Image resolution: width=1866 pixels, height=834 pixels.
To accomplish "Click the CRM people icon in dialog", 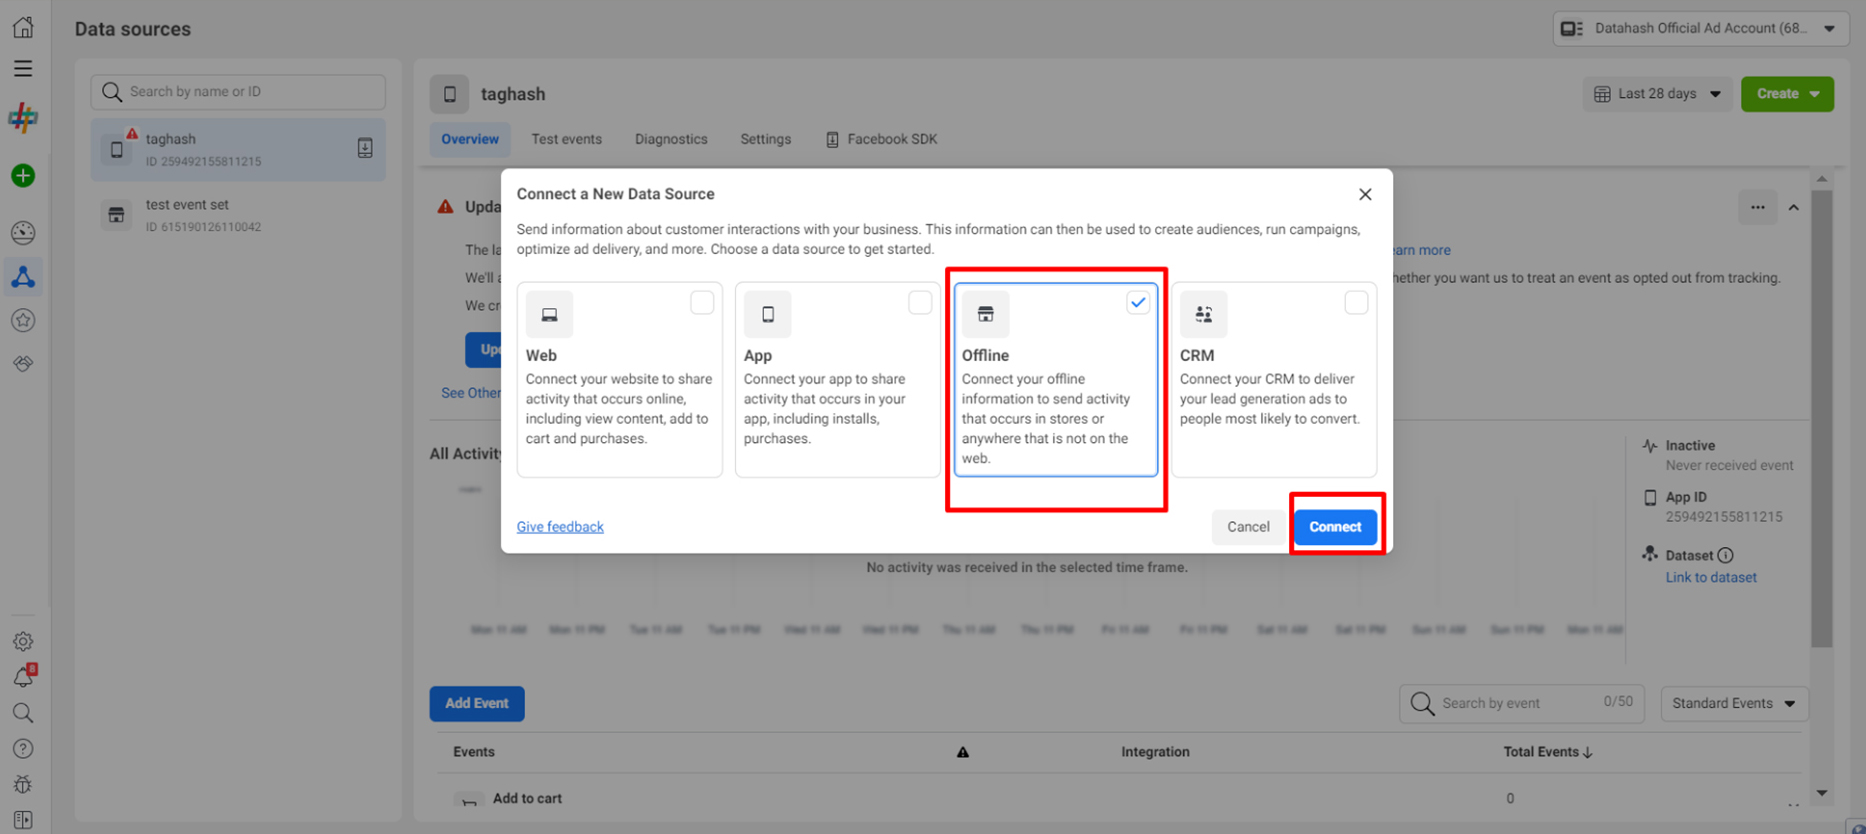I will click(x=1203, y=314).
